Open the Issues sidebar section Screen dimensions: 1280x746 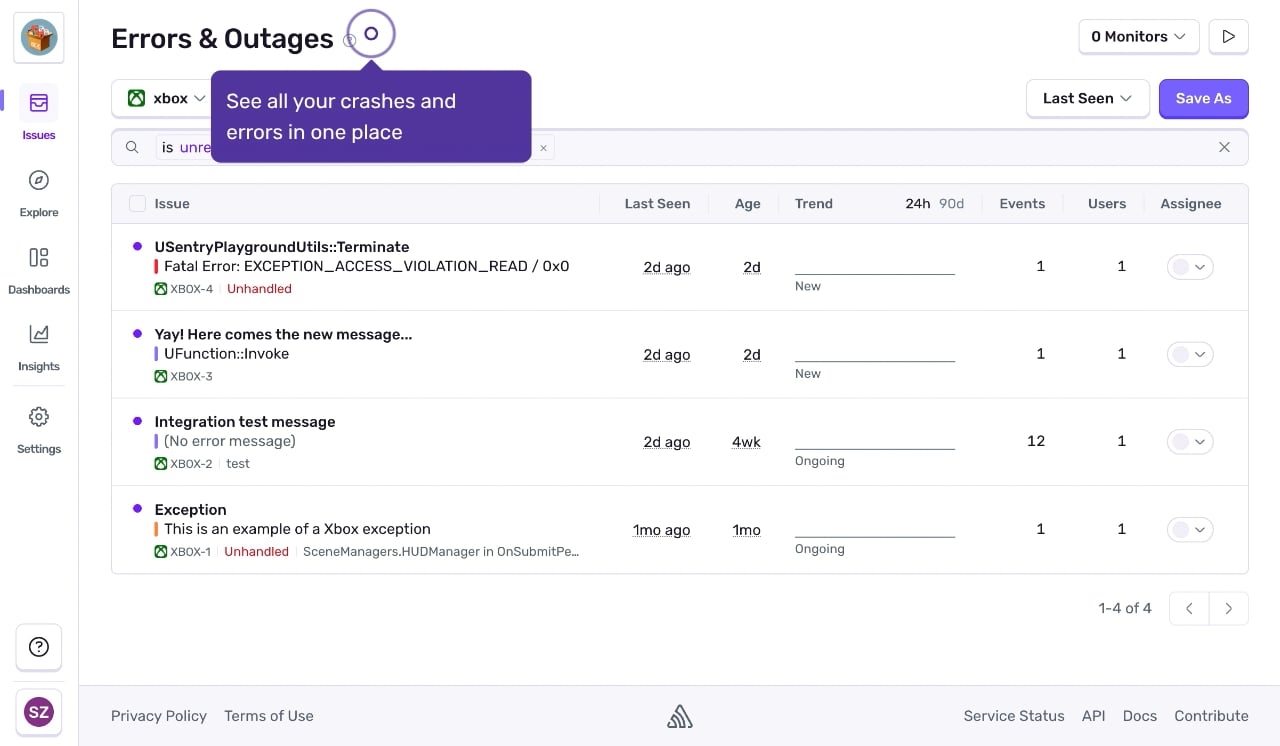tap(39, 113)
